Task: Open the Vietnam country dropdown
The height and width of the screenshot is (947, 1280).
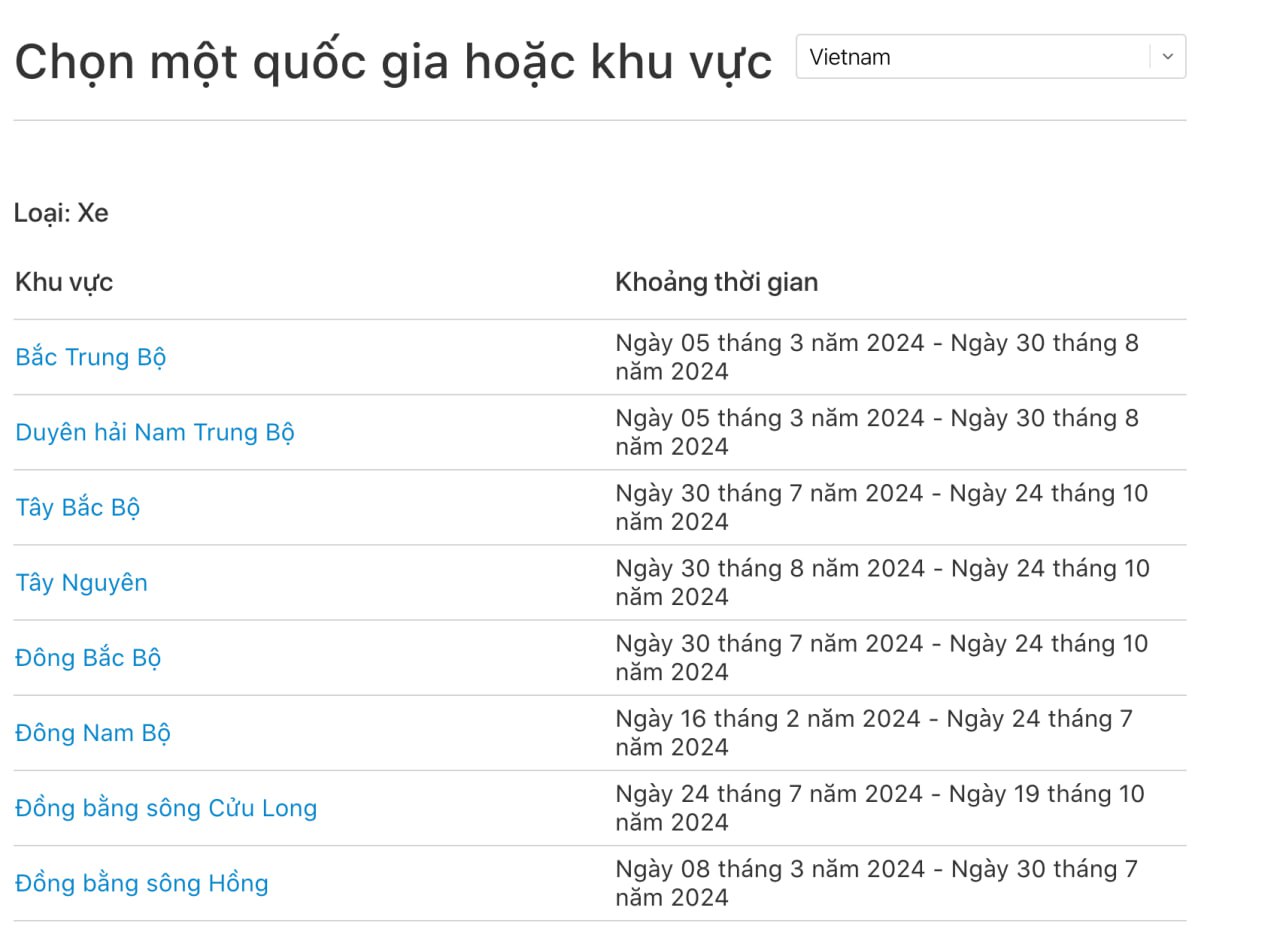Action: 991,57
